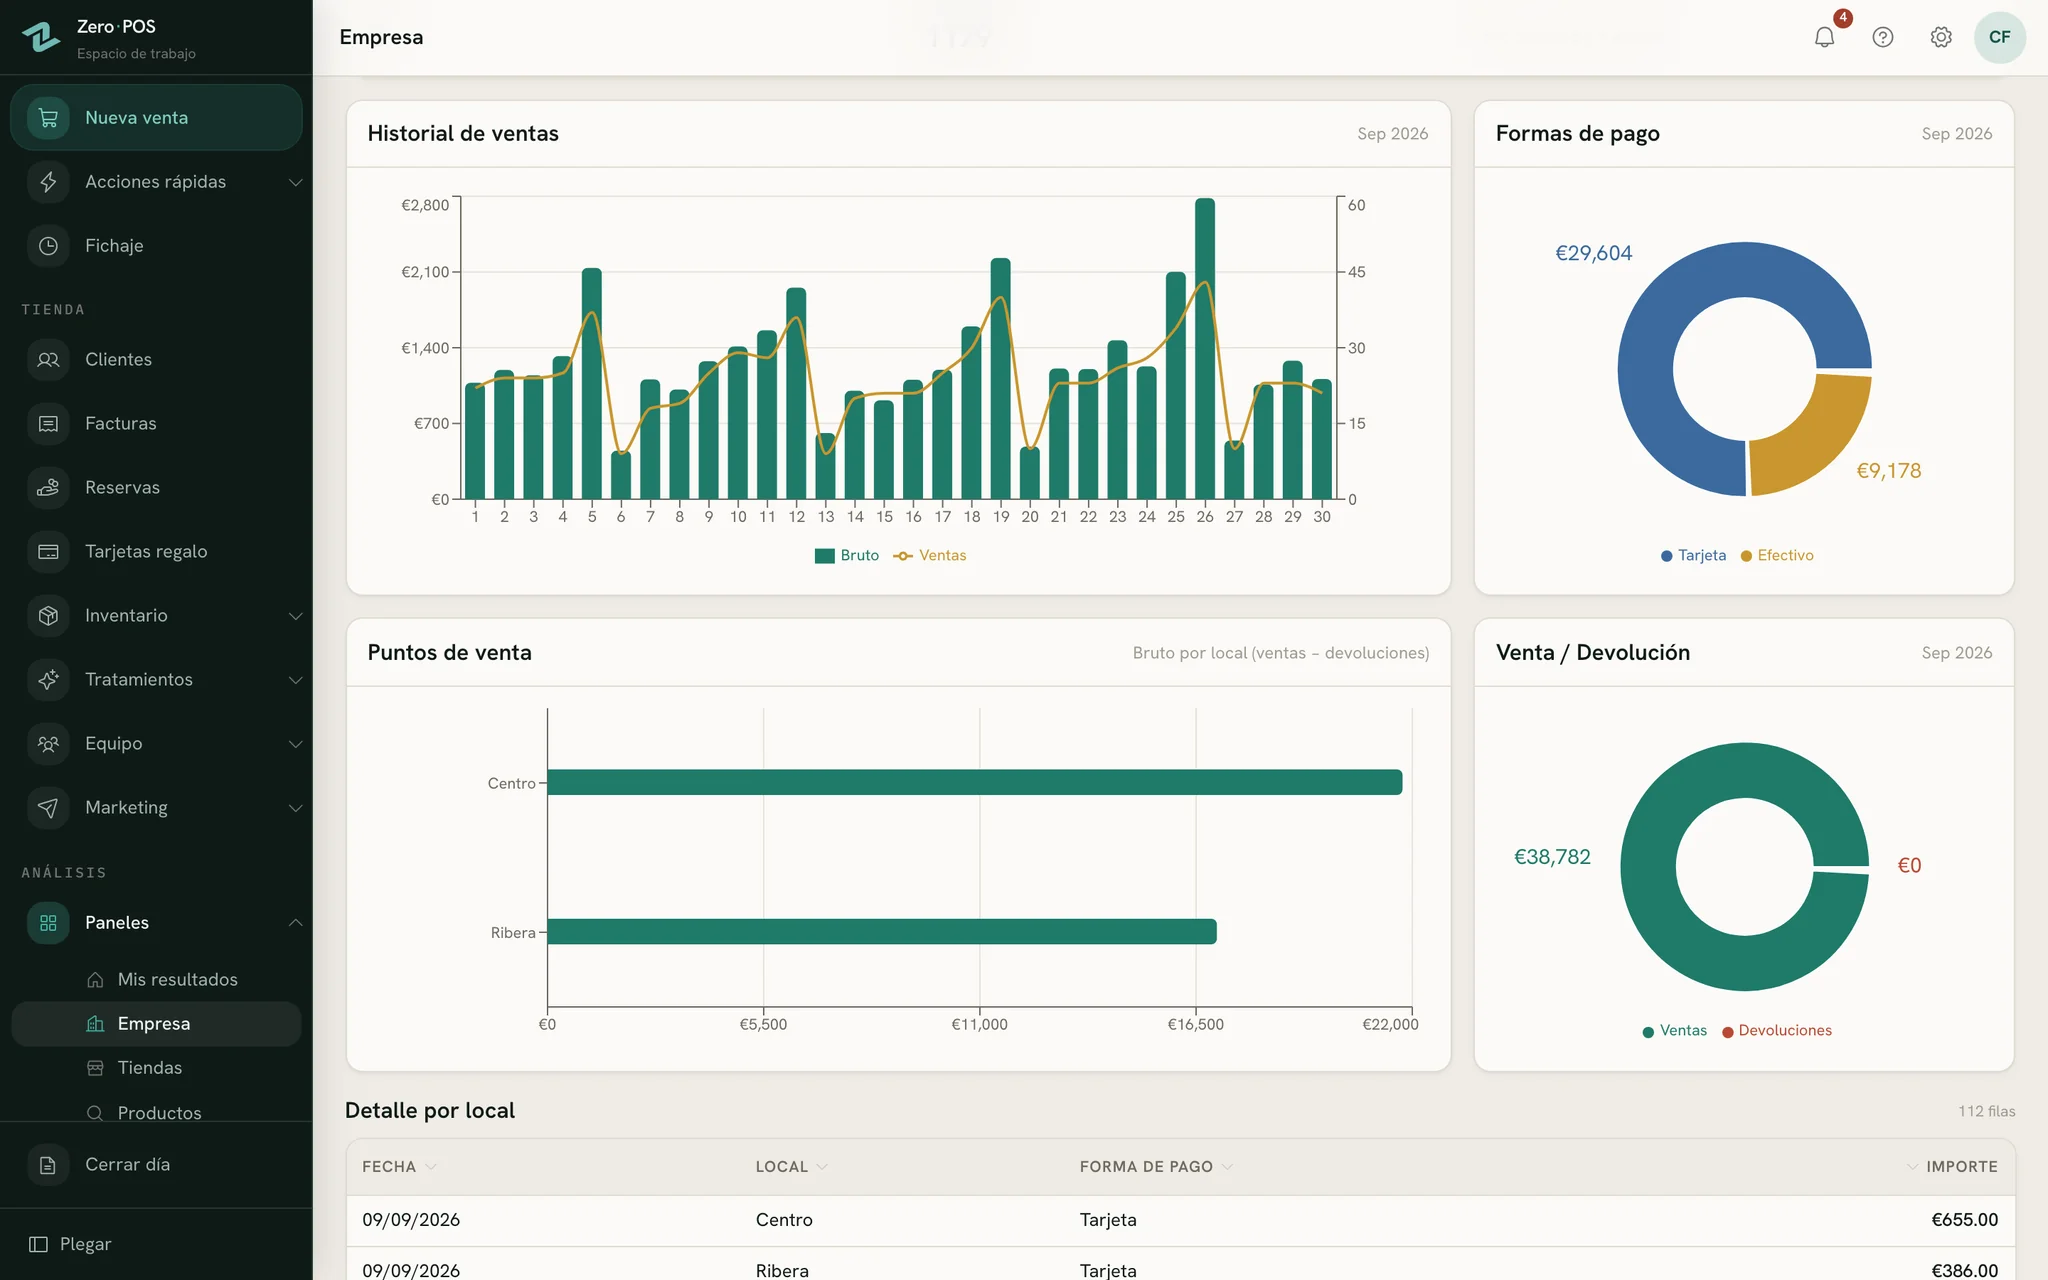2048x1280 pixels.
Task: Expand the Inventario chevron
Action: tap(295, 615)
